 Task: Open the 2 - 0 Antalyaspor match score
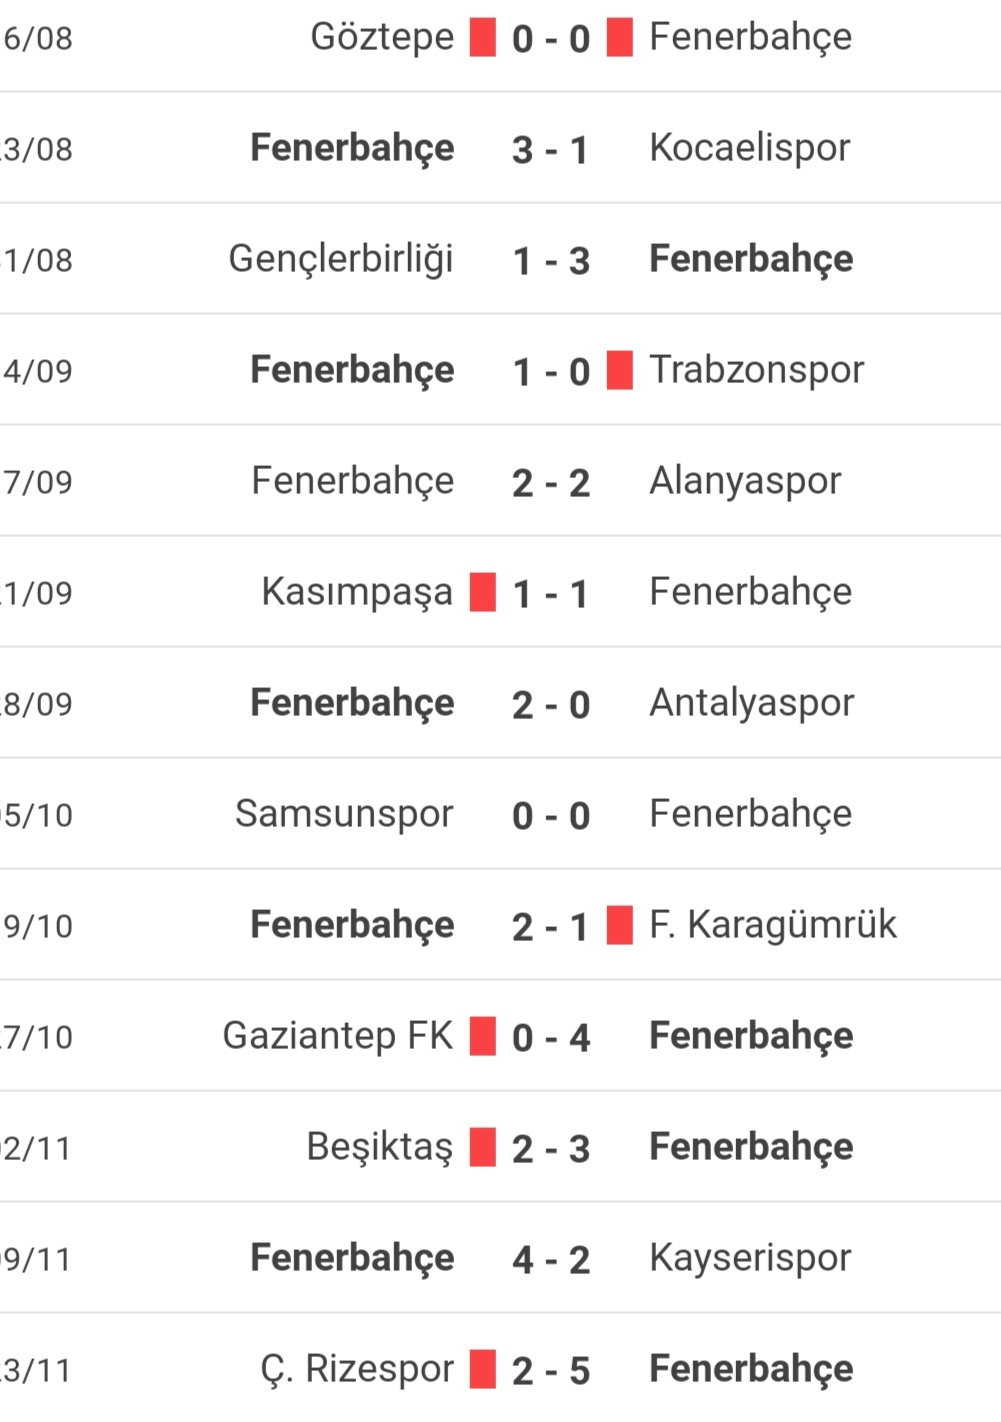click(x=551, y=705)
